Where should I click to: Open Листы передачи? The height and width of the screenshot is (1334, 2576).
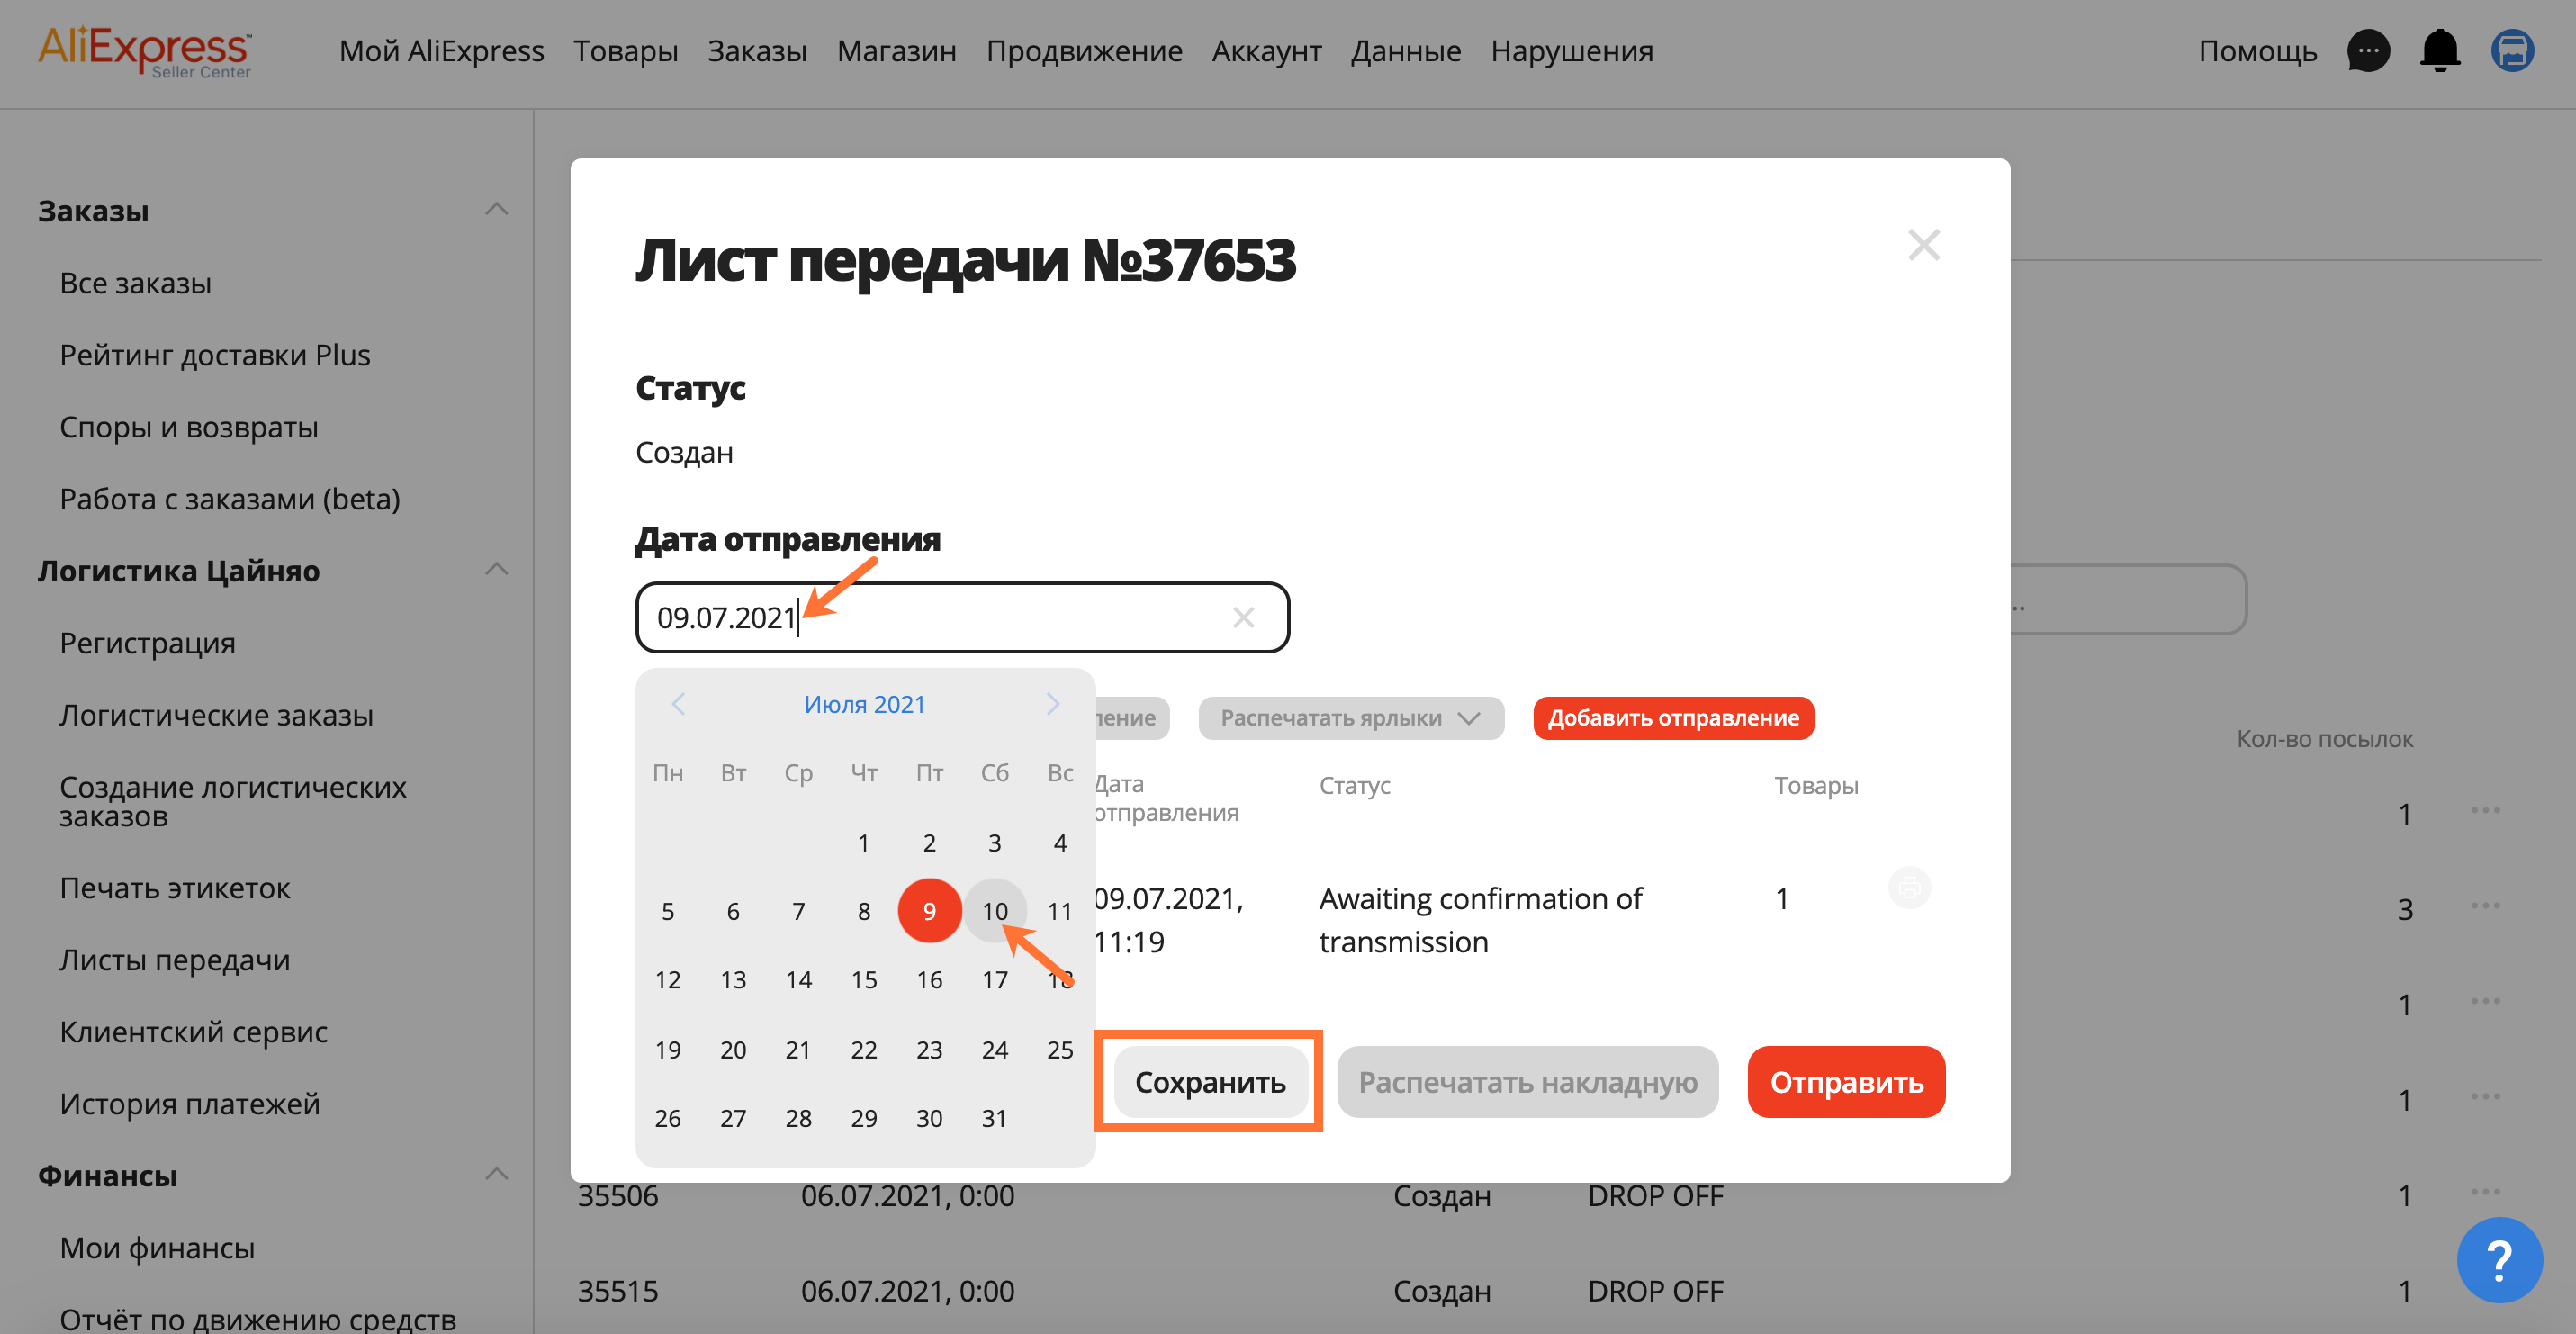click(175, 960)
